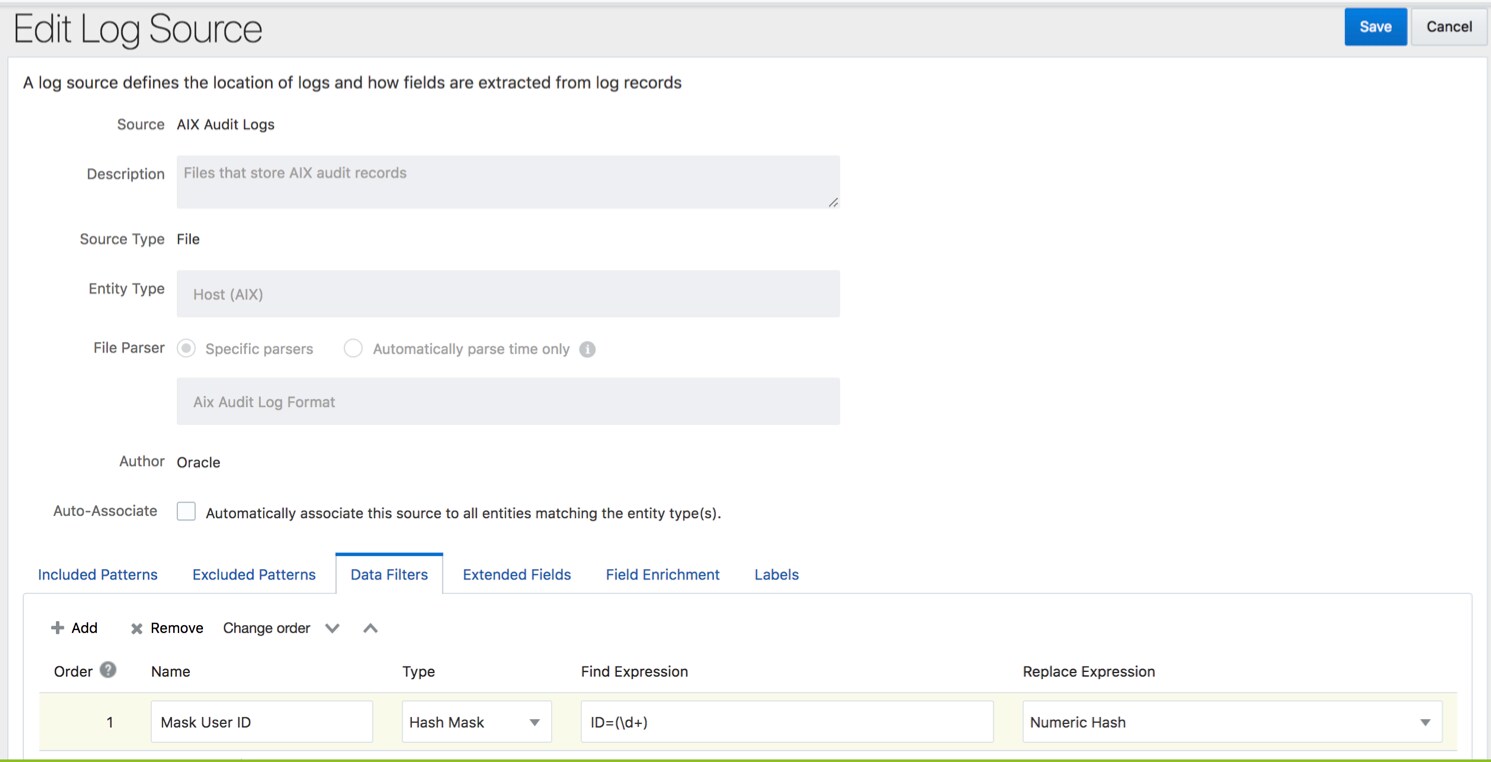Click the Mask User ID name field
The height and width of the screenshot is (762, 1491).
click(x=261, y=722)
